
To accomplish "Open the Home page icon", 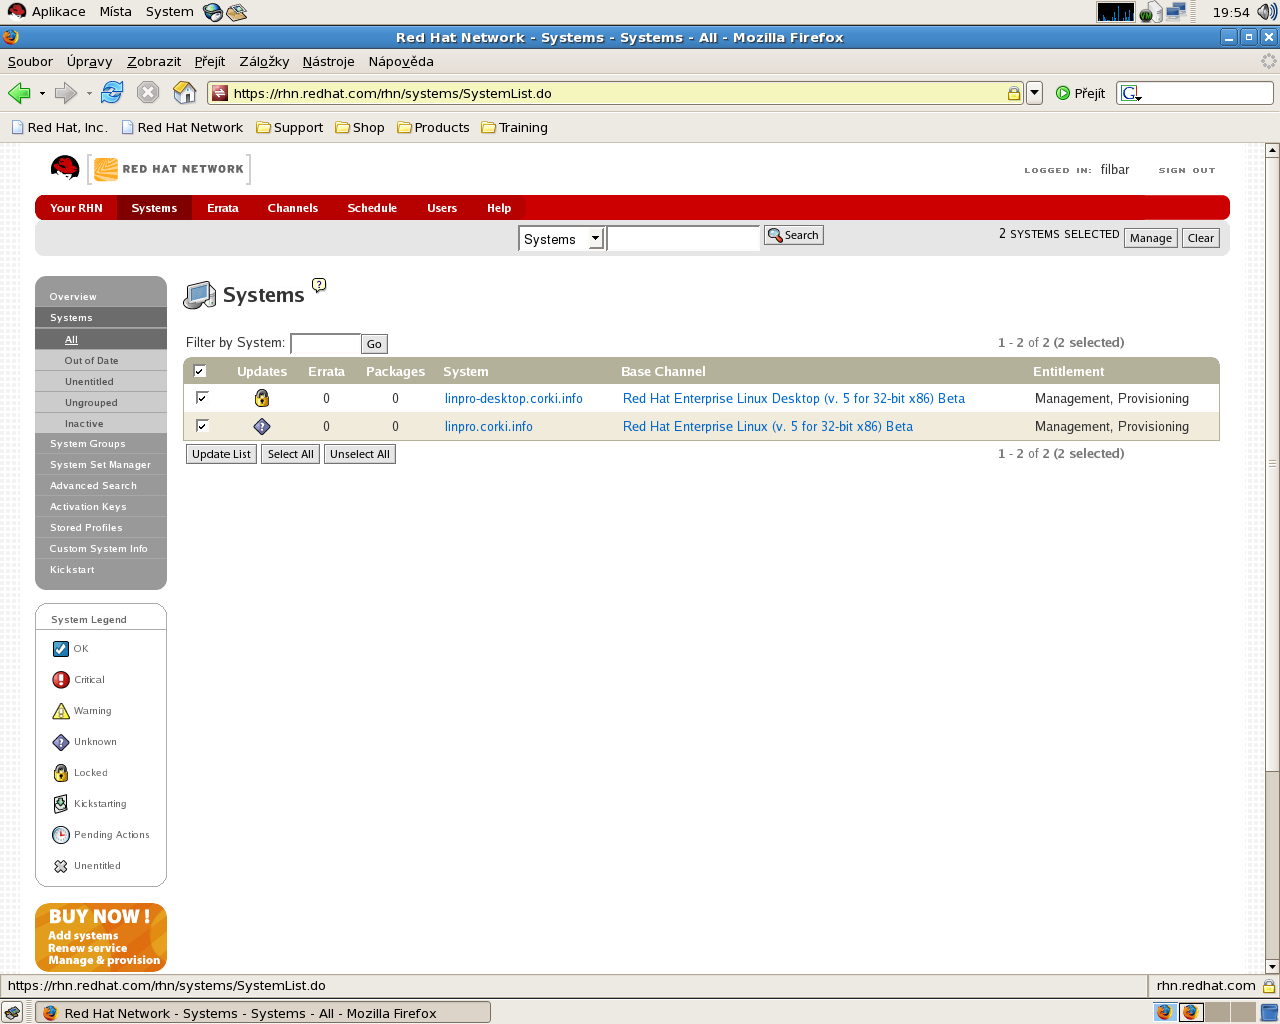I will (185, 93).
